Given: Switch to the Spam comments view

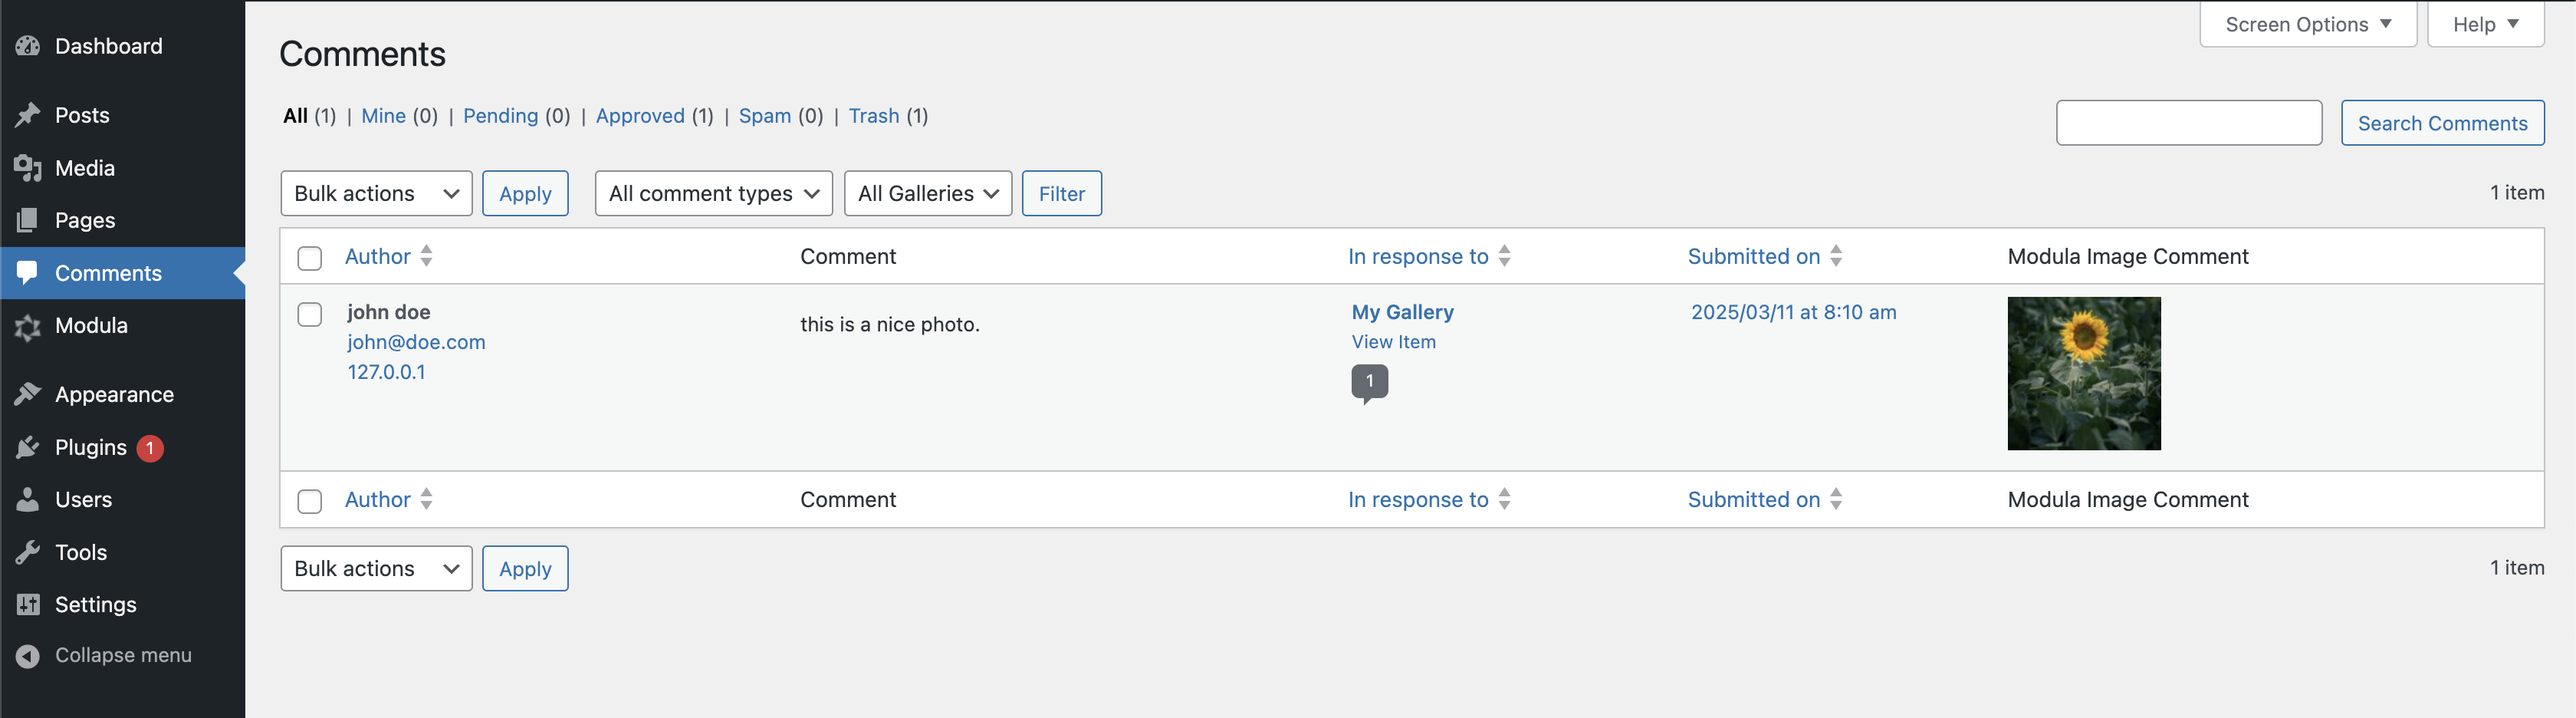Looking at the screenshot, I should point(765,116).
